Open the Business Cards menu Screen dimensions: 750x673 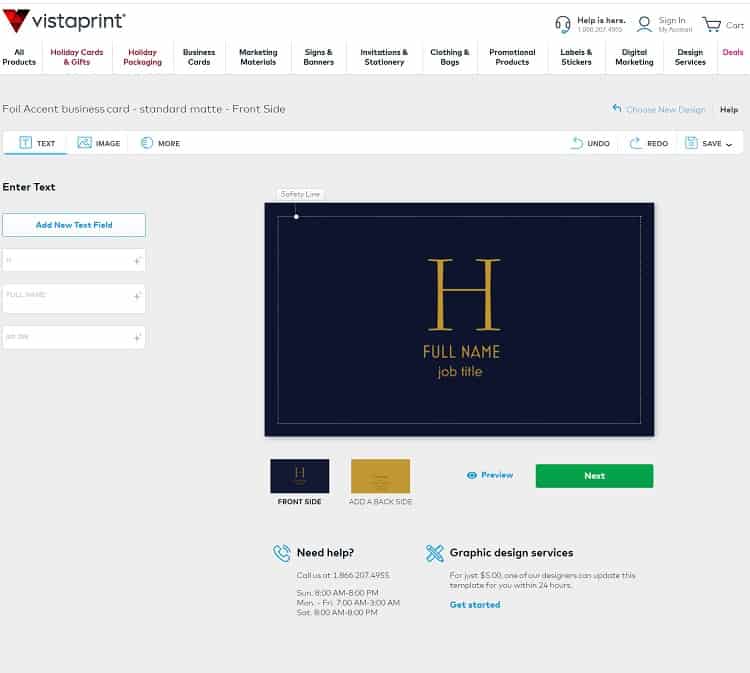199,57
